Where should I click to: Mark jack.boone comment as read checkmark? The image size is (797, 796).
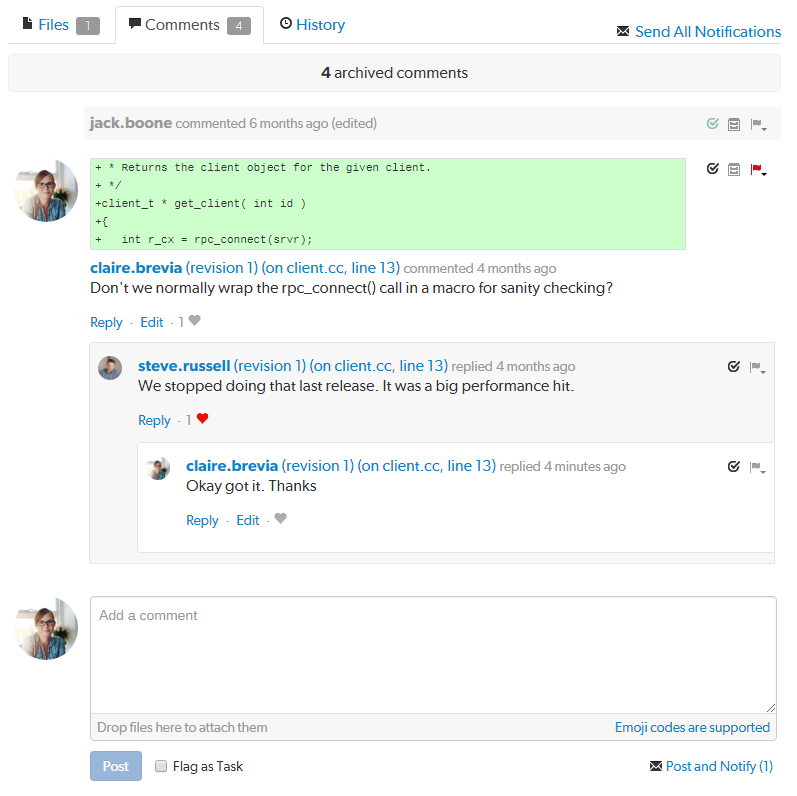coord(713,124)
